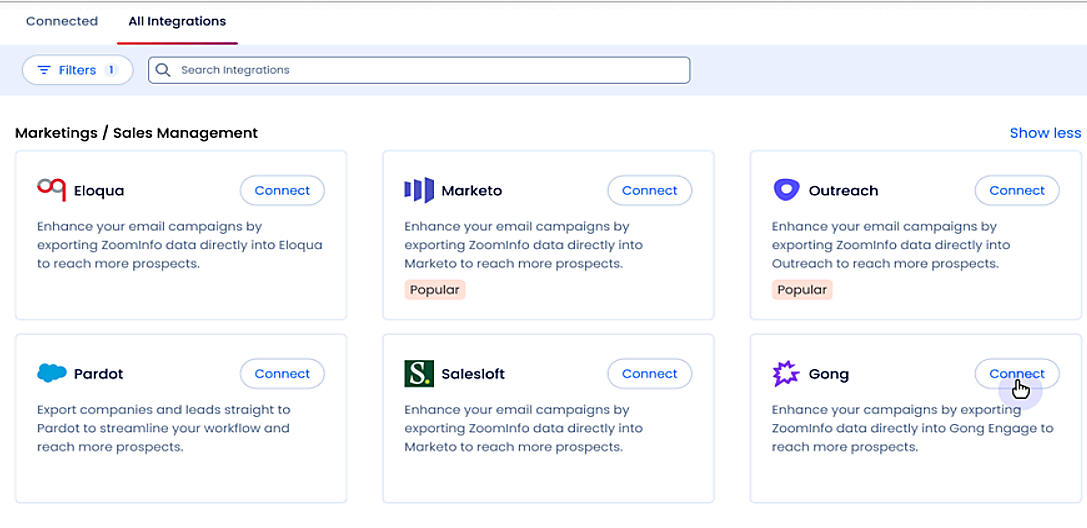1087x528 pixels.
Task: Click the Outreach card description text
Action: (891, 245)
